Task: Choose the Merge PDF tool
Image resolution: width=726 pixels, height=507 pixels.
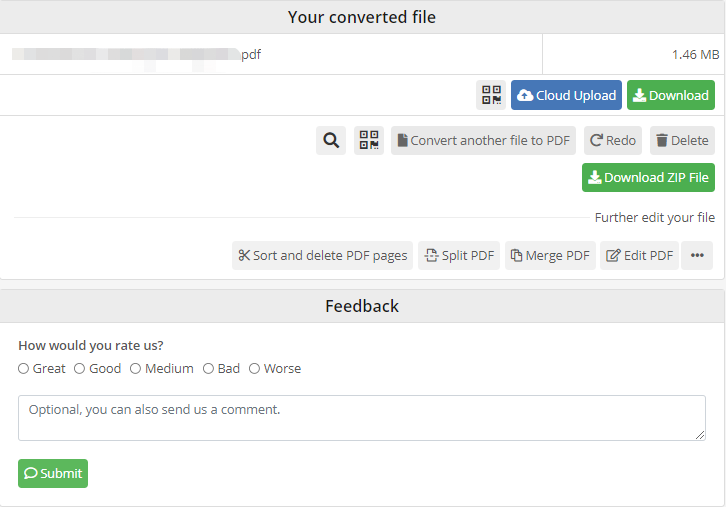Action: point(550,255)
